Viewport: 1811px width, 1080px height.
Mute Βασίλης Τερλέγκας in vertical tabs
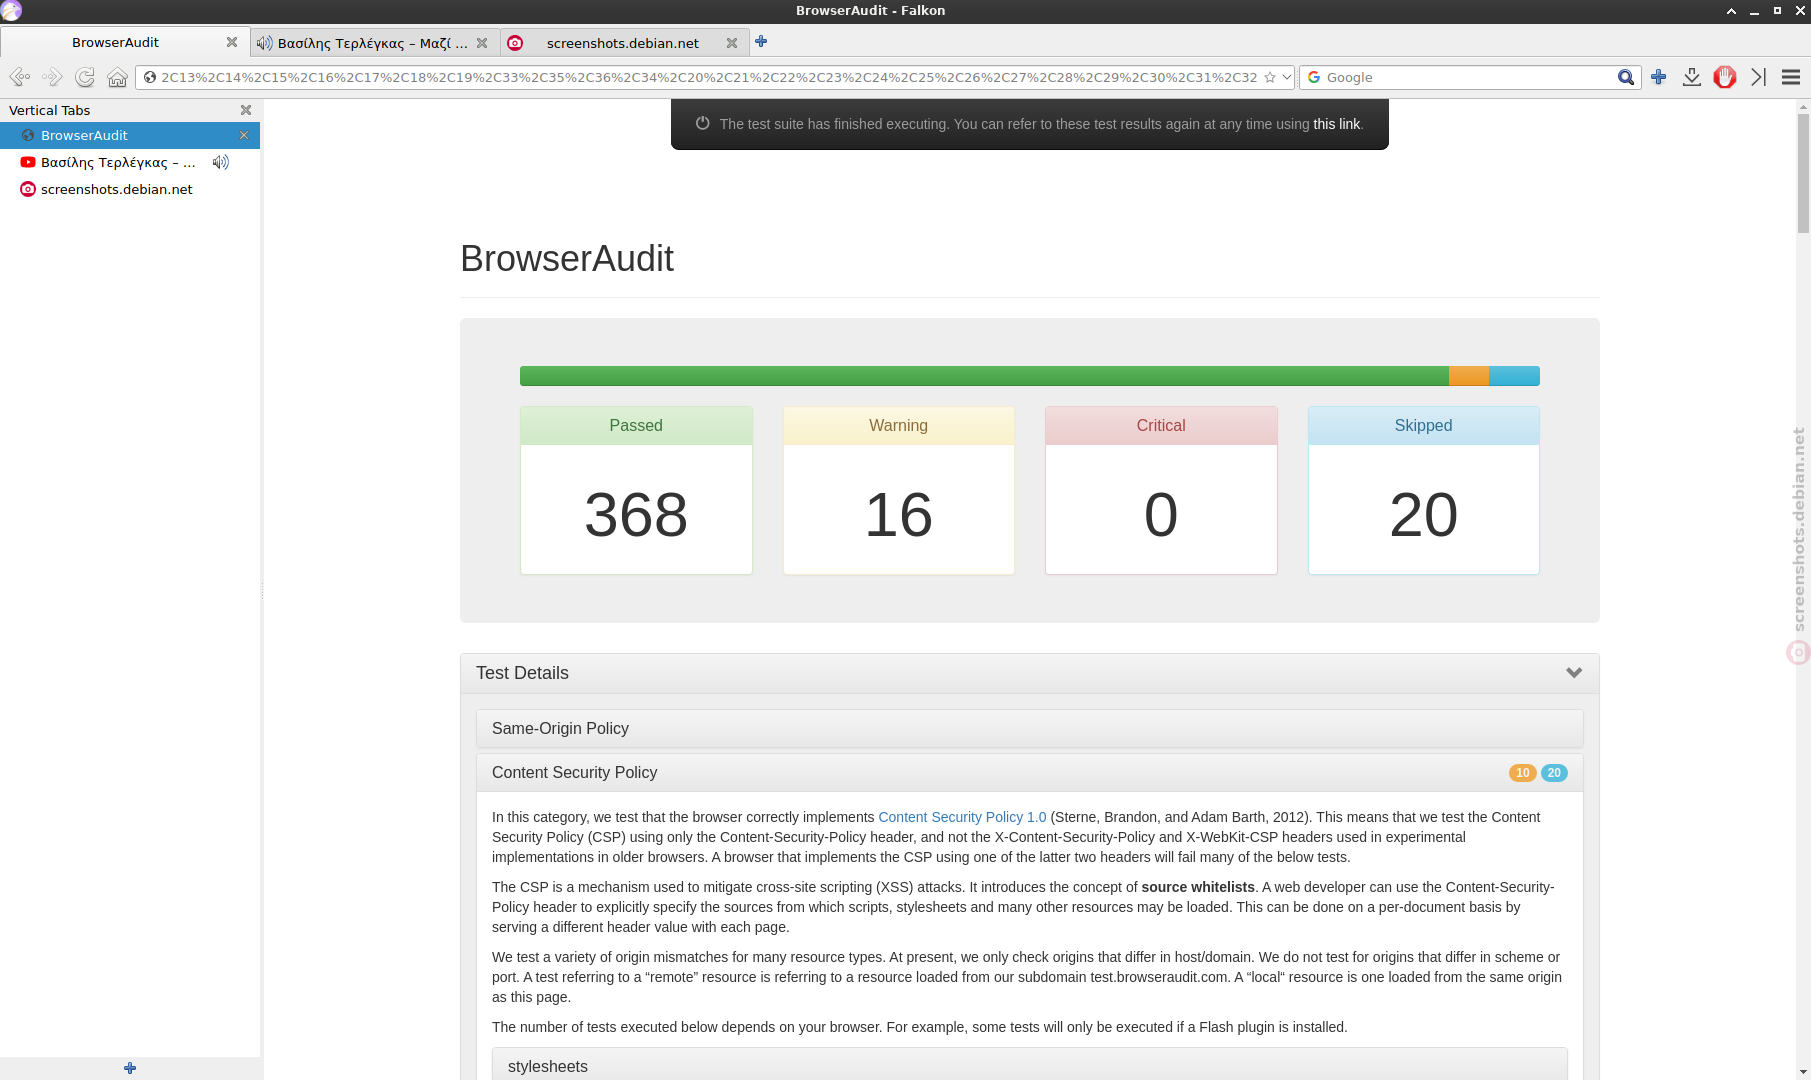click(x=221, y=162)
